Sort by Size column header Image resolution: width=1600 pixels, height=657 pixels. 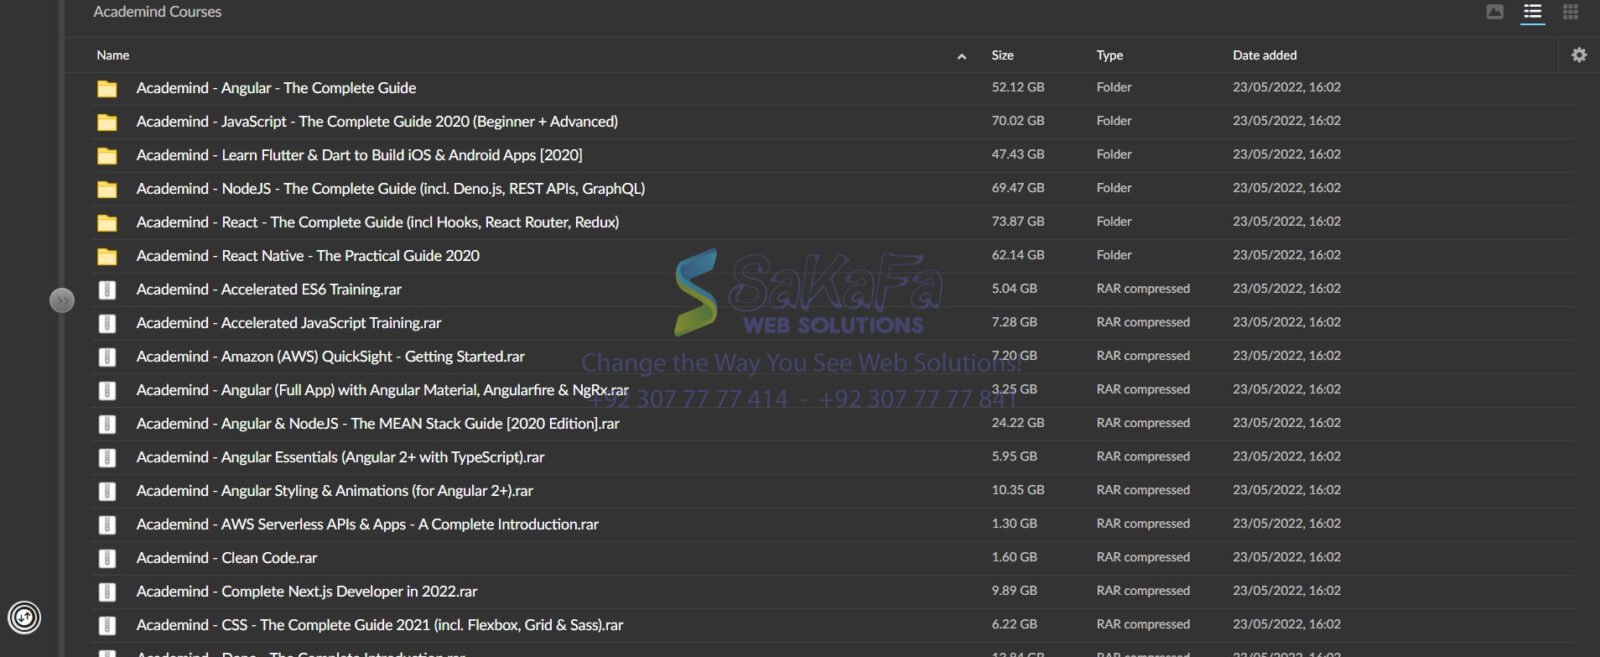coord(1002,55)
